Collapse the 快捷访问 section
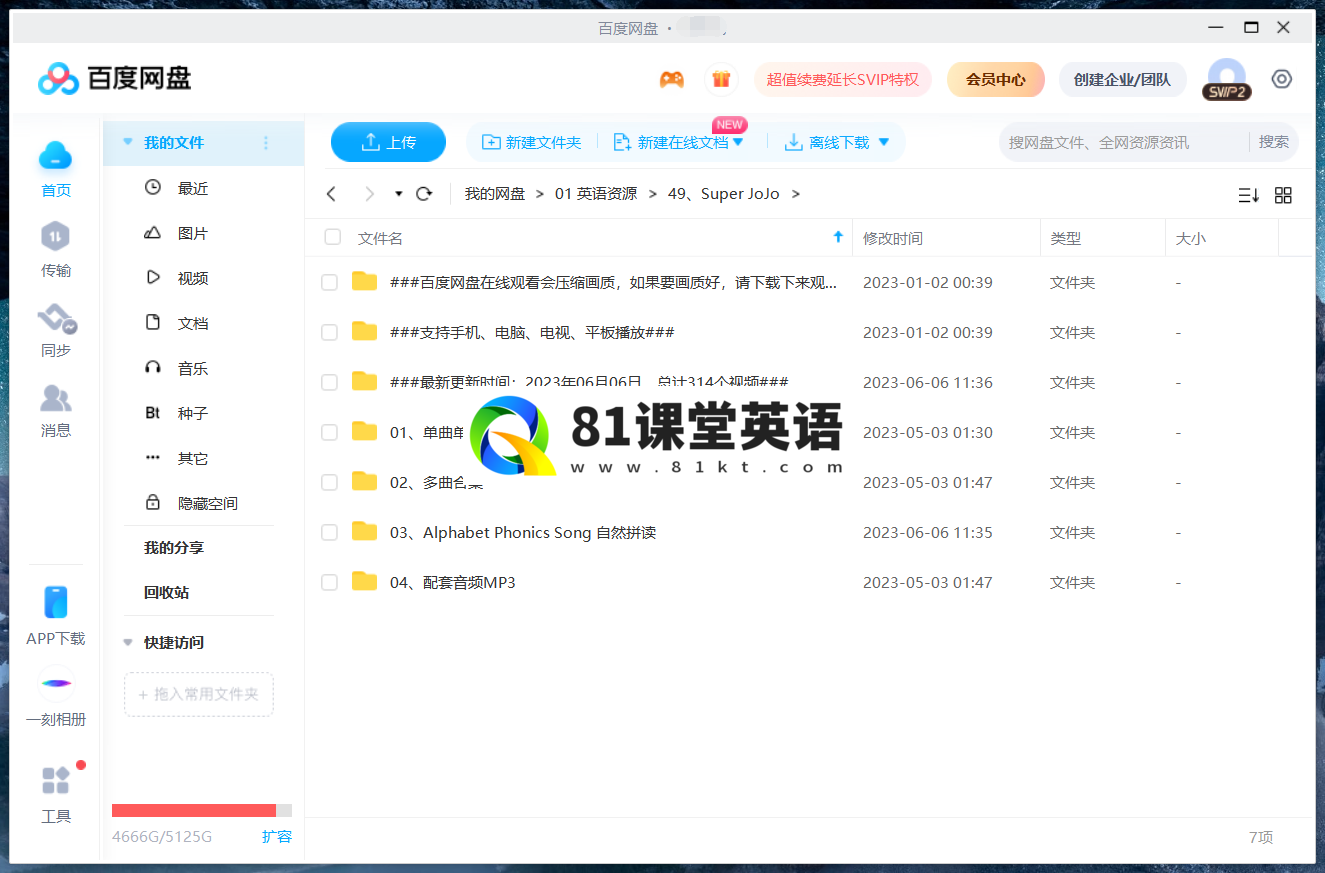This screenshot has width=1325, height=873. click(x=127, y=643)
